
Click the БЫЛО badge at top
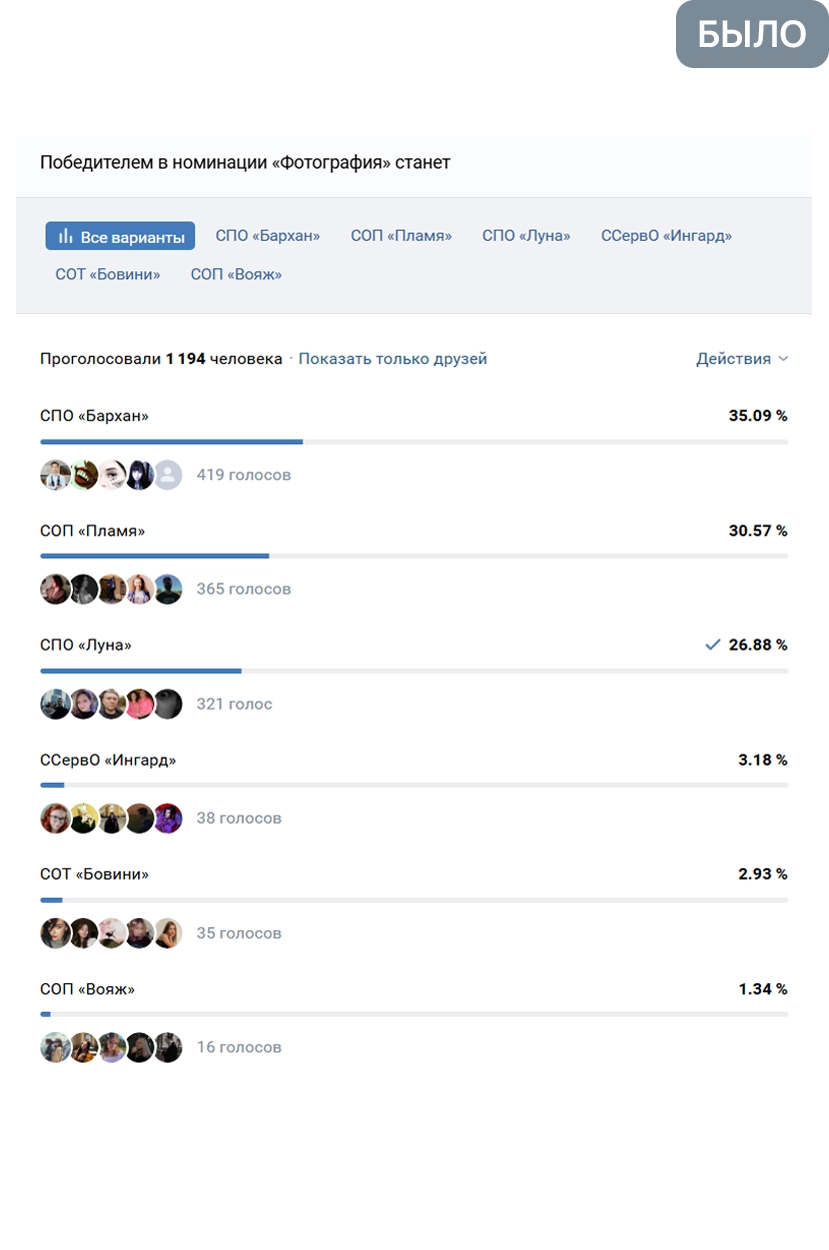752,34
